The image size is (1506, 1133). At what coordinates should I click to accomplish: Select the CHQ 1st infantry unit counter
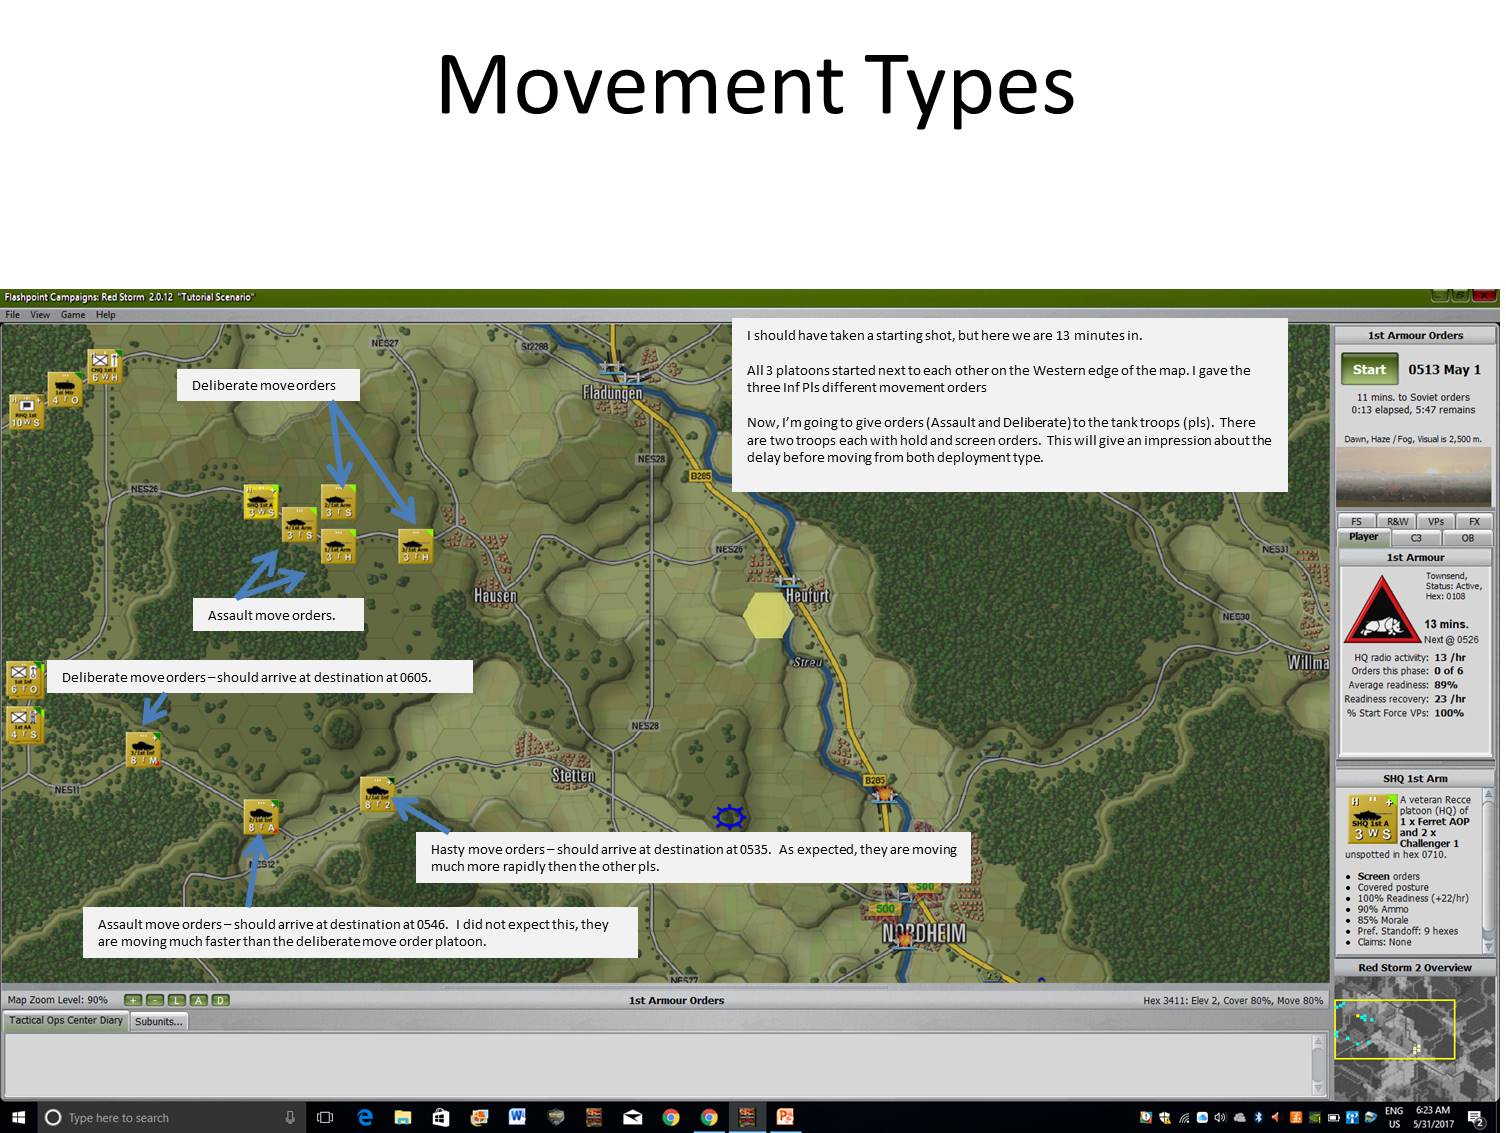104,366
